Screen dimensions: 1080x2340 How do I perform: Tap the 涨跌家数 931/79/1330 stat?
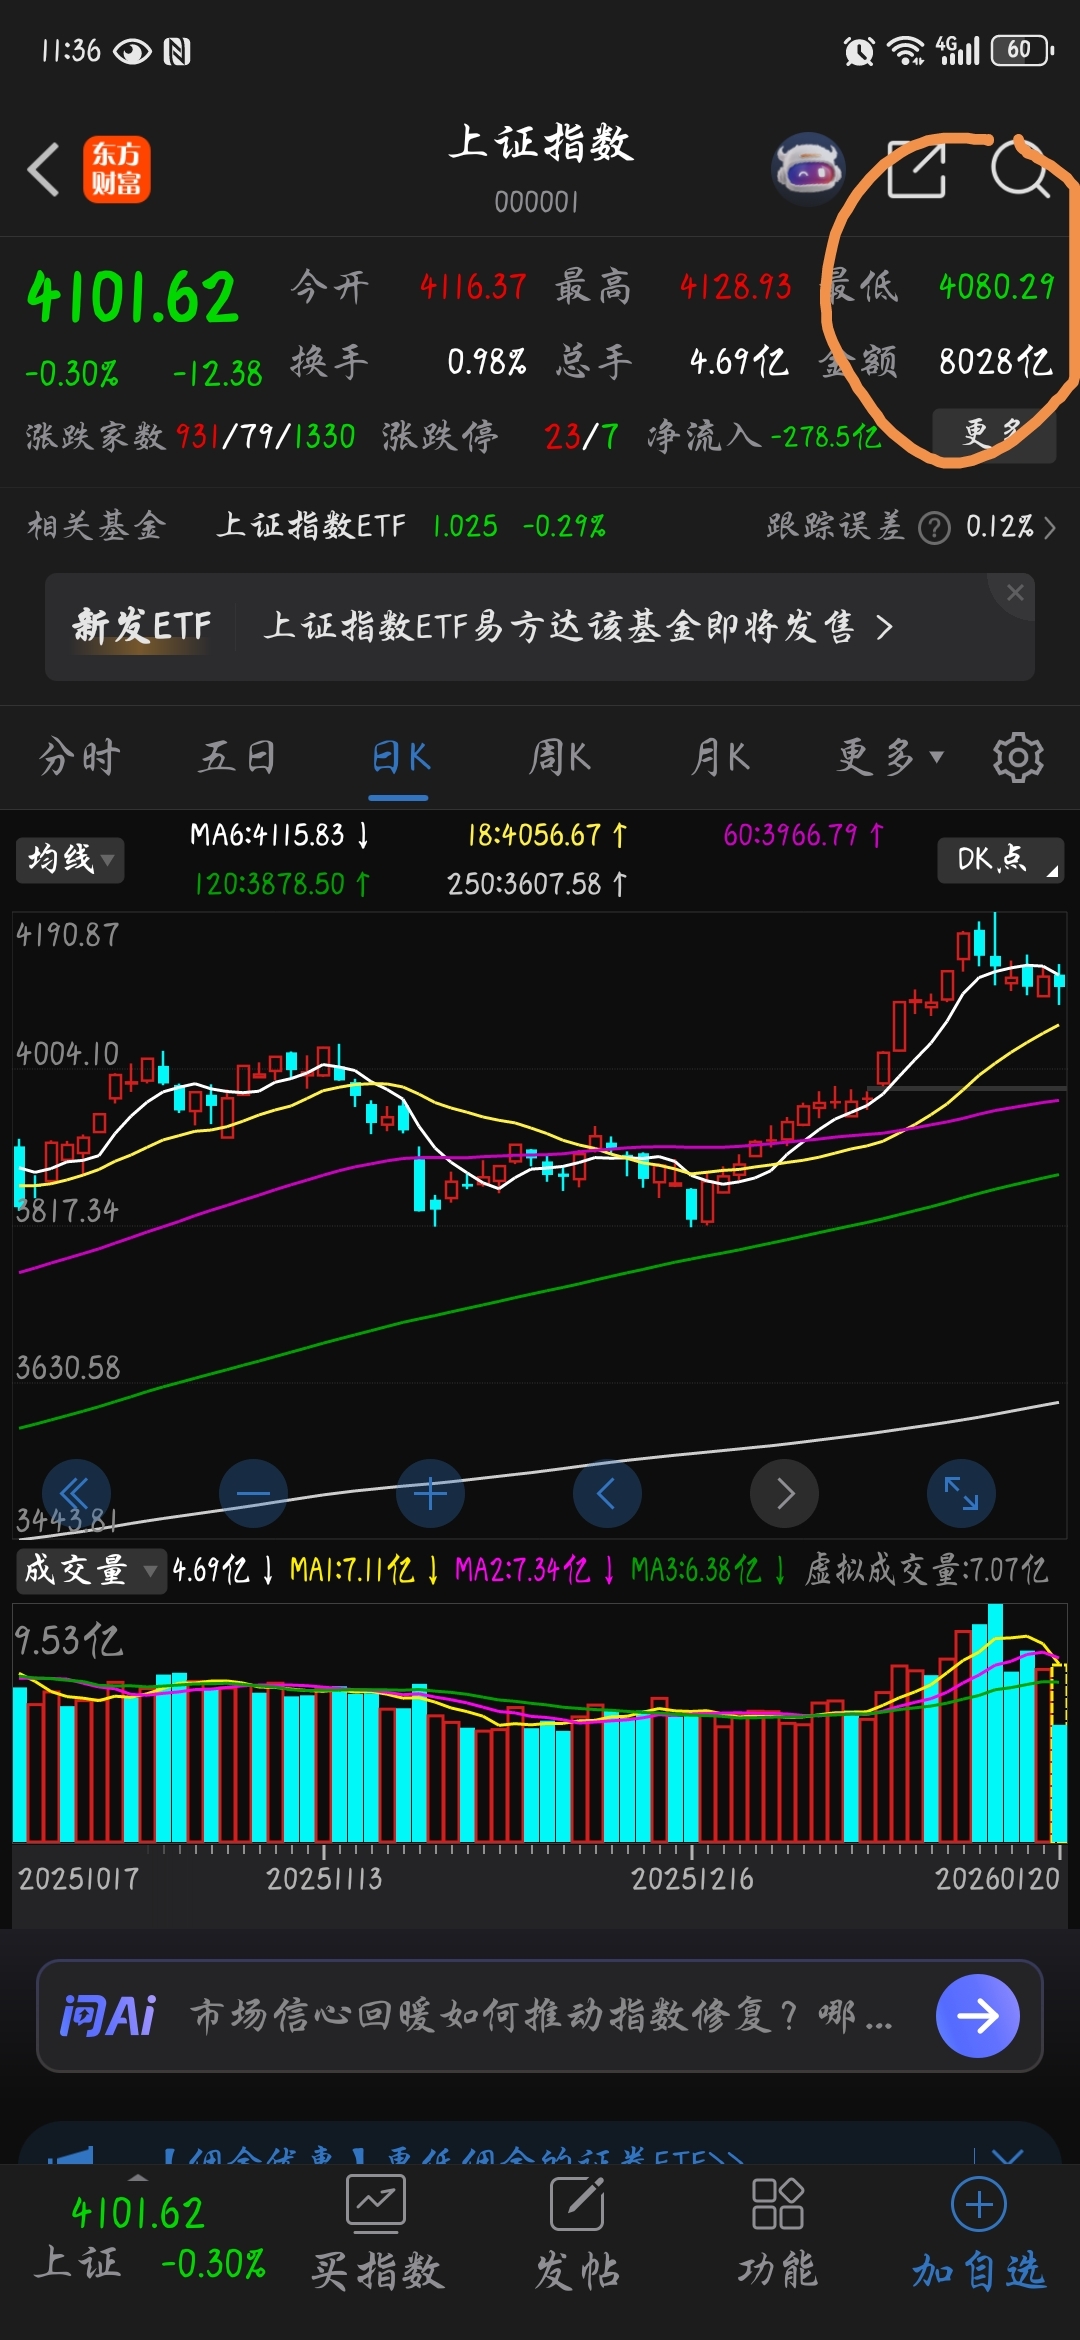pos(190,436)
